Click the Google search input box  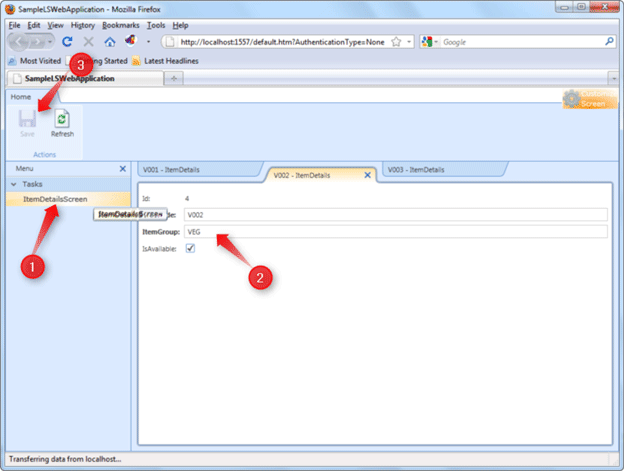(x=522, y=42)
